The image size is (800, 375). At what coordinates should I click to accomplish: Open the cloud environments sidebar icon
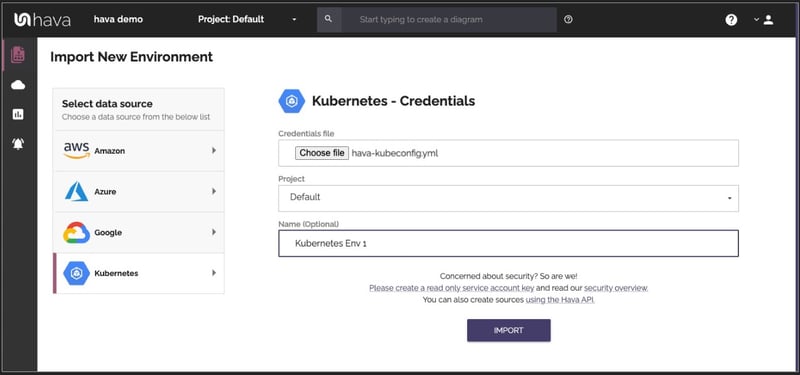(x=18, y=85)
